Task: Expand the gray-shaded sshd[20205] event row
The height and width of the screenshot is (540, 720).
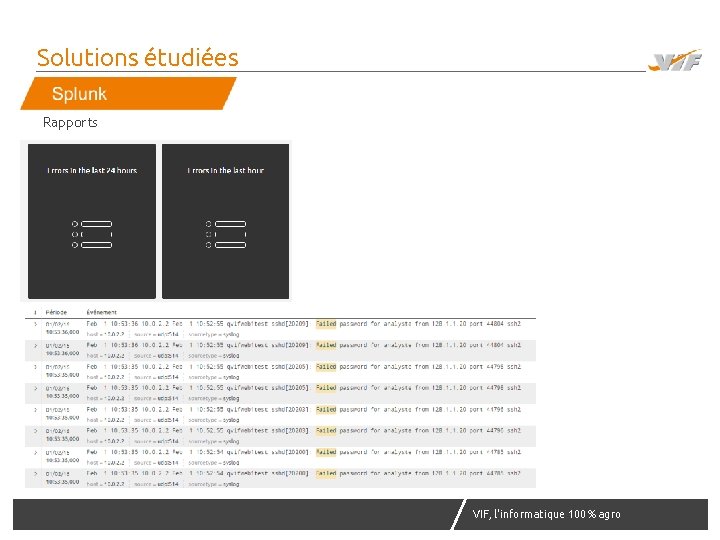Action: [x=35, y=388]
